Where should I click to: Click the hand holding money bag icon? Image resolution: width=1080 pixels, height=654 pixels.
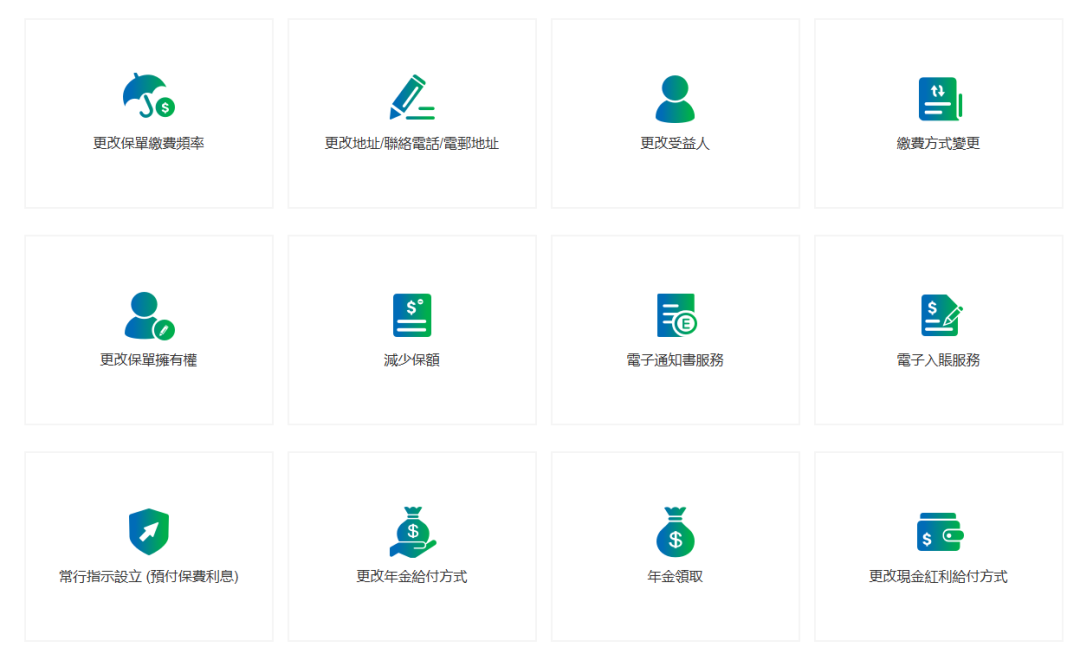[x=412, y=531]
